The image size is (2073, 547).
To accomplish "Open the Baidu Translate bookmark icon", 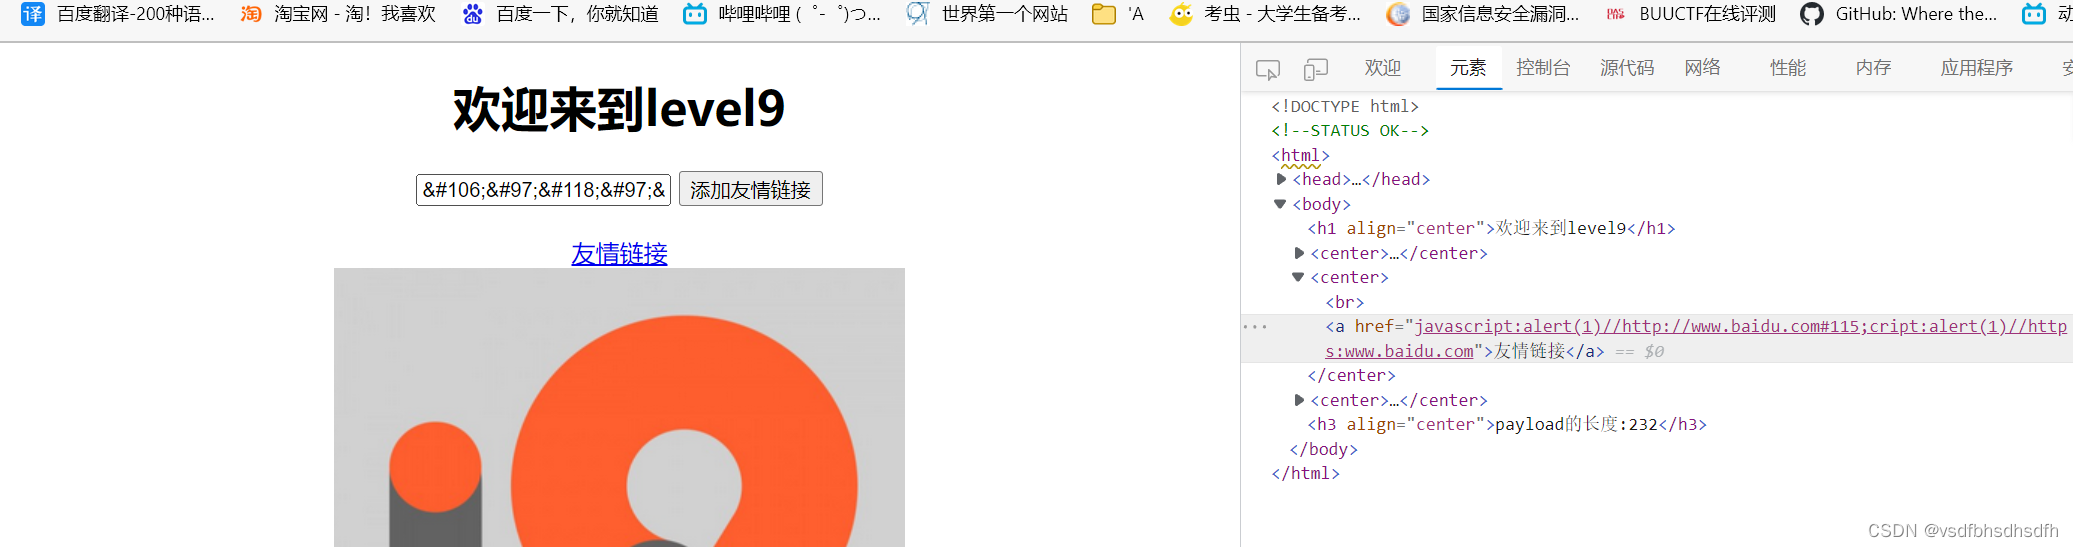I will pyautogui.click(x=33, y=14).
